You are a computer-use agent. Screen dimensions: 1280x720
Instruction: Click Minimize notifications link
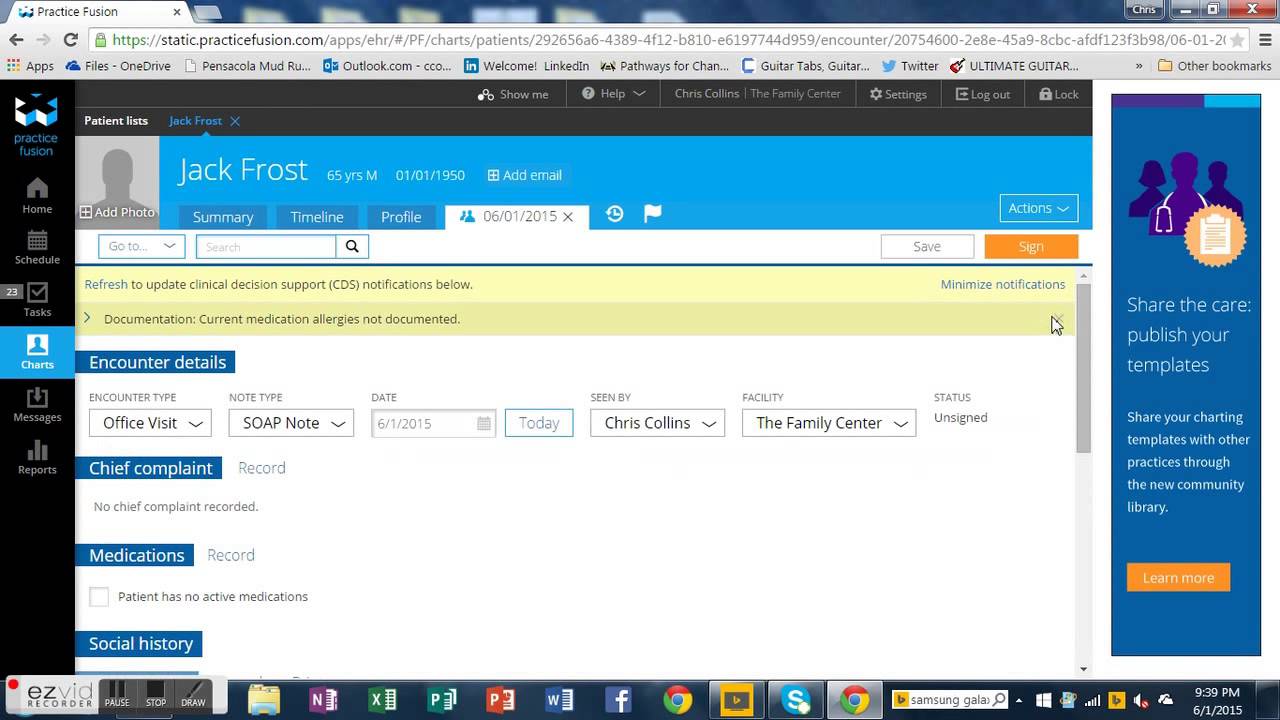[1003, 284]
